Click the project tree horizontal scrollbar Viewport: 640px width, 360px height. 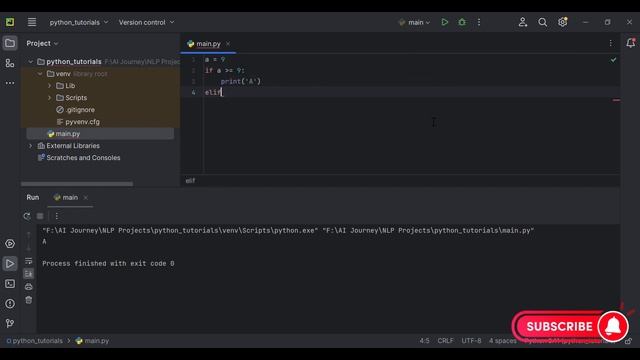tap(77, 184)
